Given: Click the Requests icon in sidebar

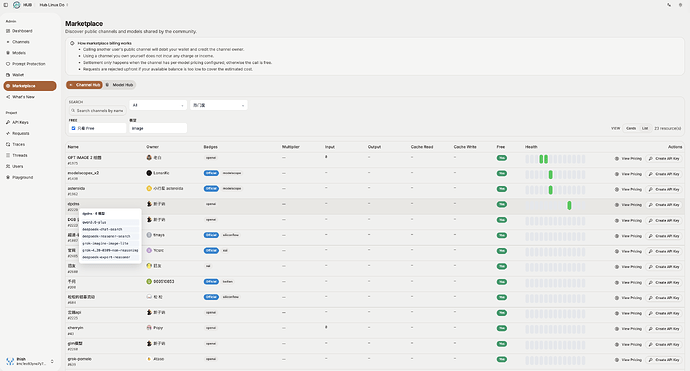Looking at the screenshot, I should [x=8, y=133].
